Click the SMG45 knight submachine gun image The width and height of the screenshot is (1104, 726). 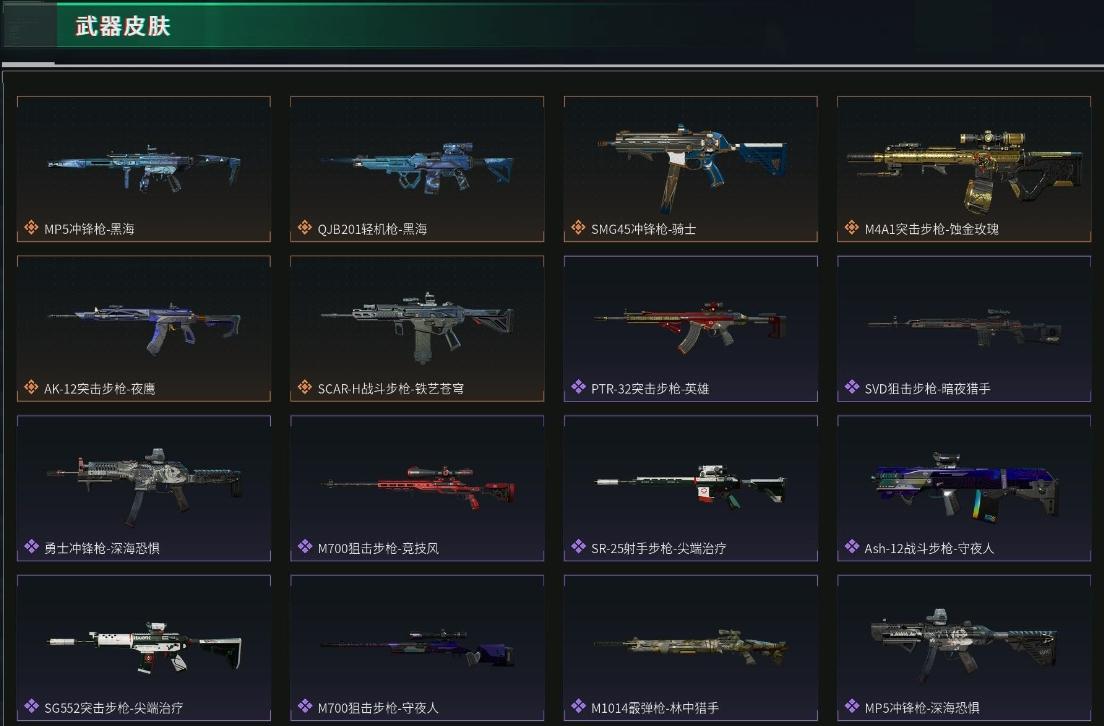tap(691, 166)
